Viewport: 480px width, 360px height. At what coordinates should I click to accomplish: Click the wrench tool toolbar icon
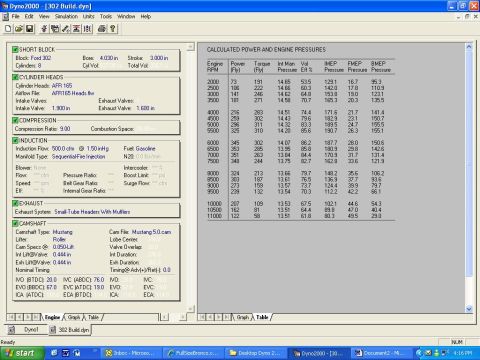[66, 29]
